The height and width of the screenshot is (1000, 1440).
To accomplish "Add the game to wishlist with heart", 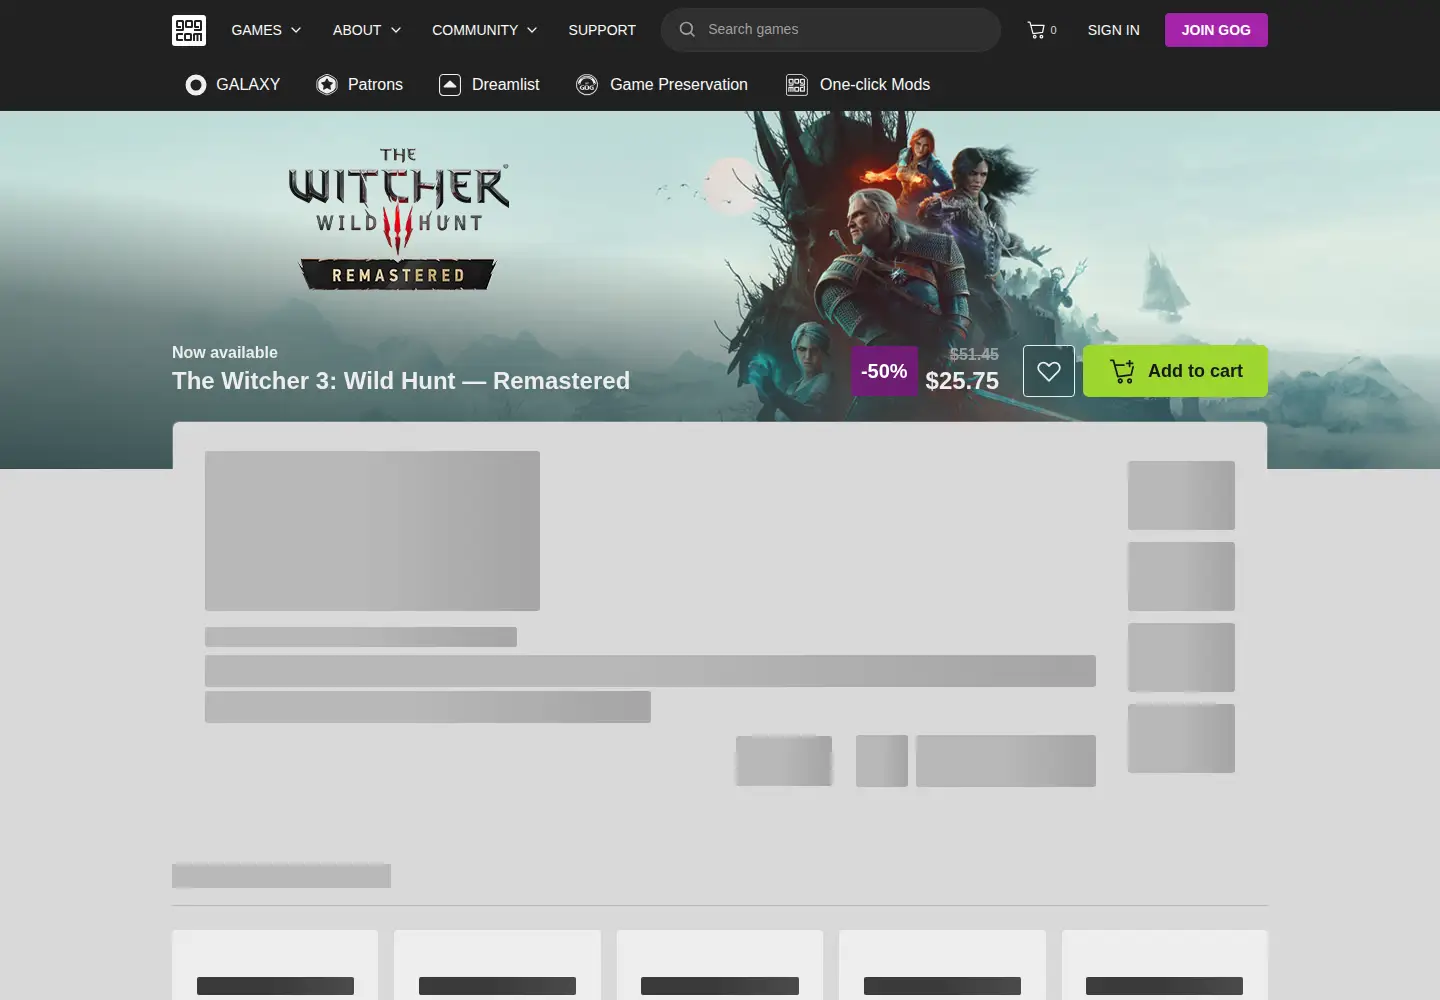I will (1049, 371).
